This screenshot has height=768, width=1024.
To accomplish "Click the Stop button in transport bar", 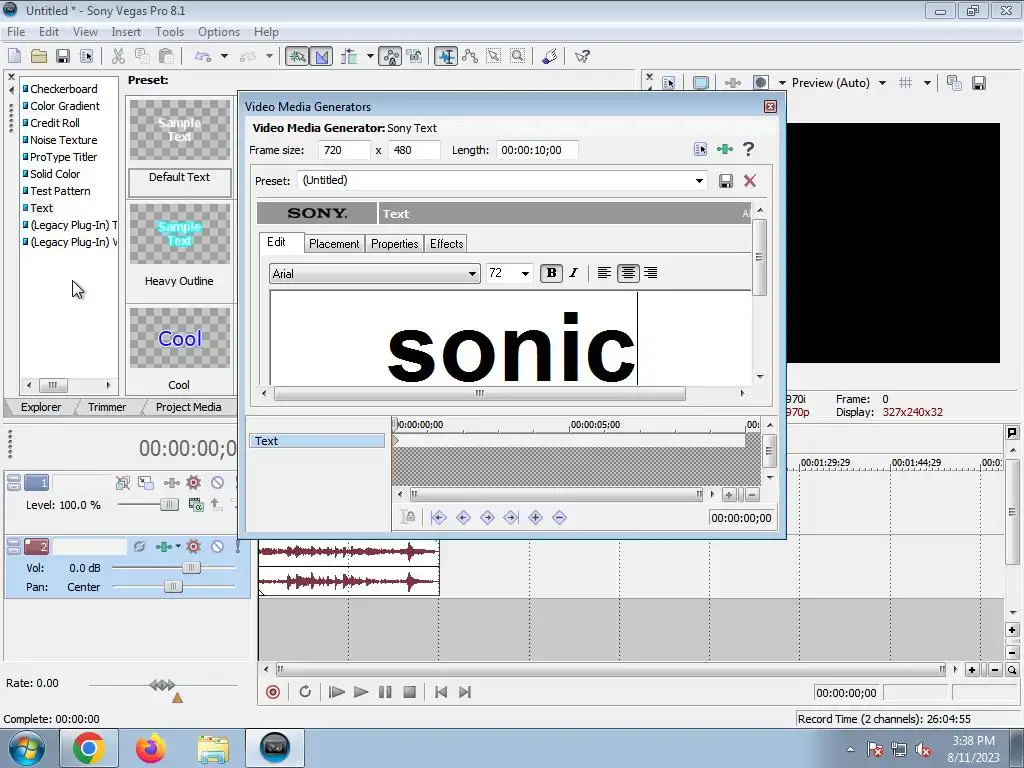I will tap(409, 692).
